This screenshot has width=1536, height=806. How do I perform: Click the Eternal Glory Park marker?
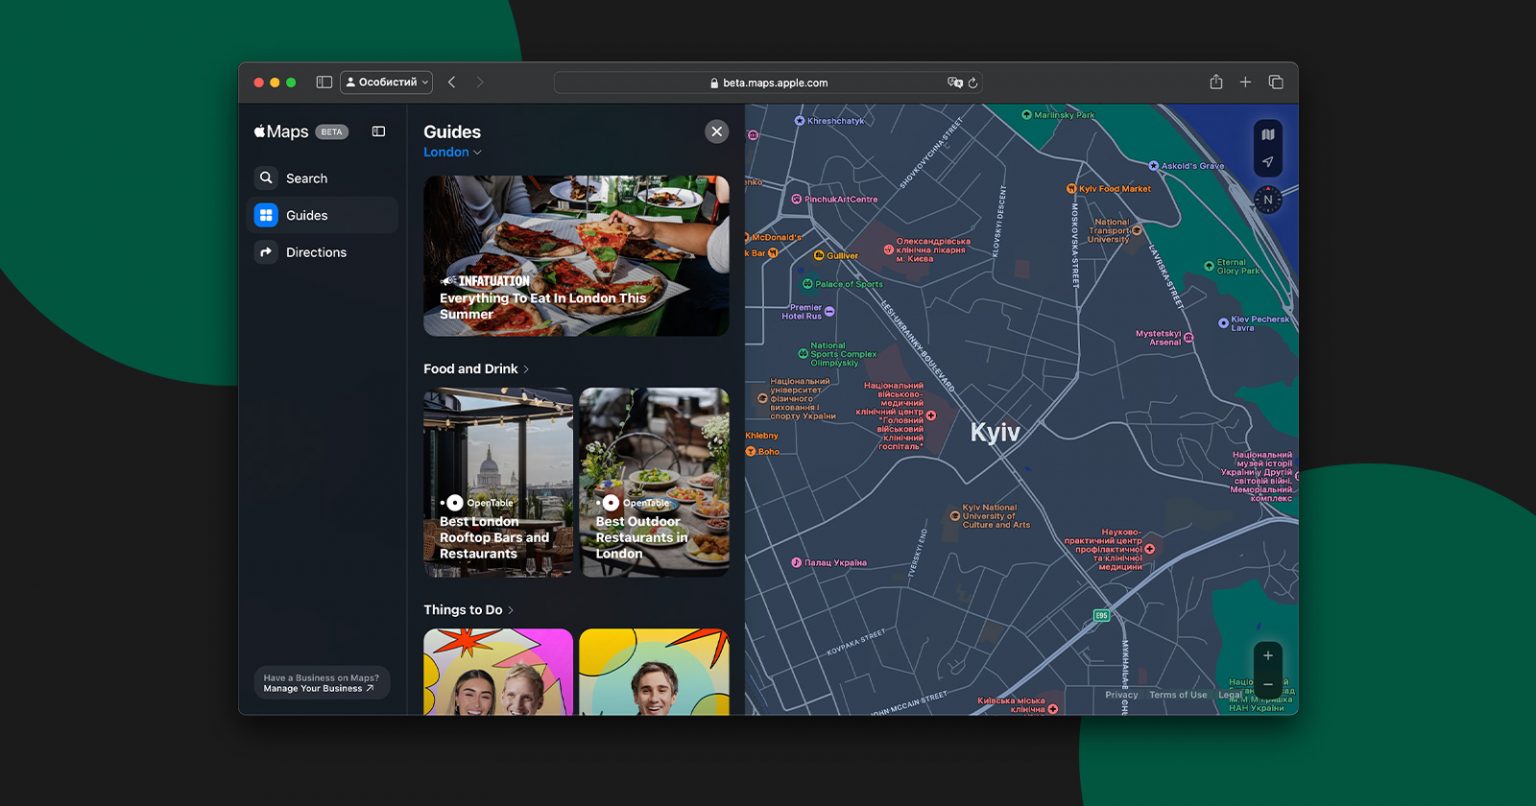coord(1209,266)
